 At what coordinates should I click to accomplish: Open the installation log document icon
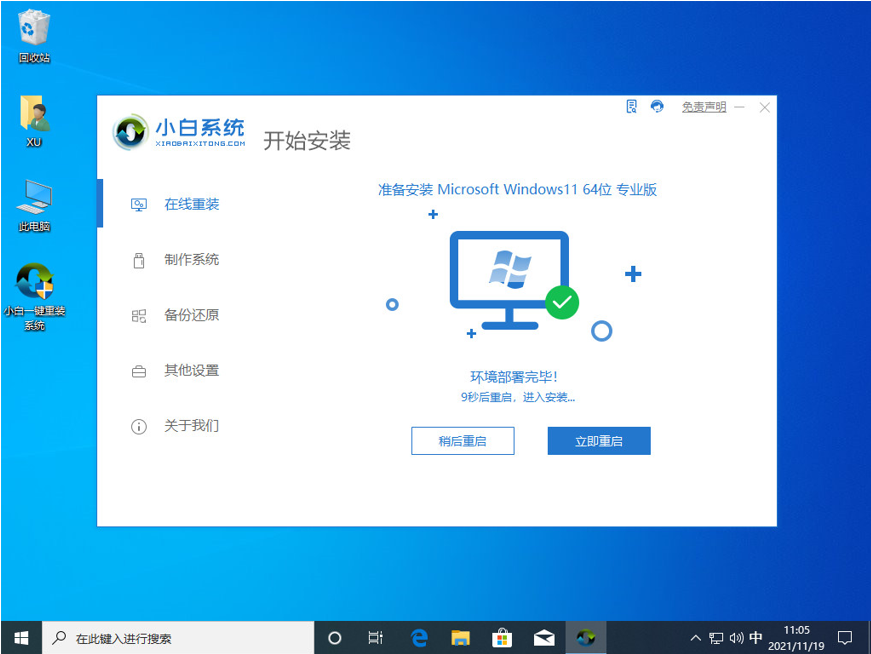click(x=632, y=107)
